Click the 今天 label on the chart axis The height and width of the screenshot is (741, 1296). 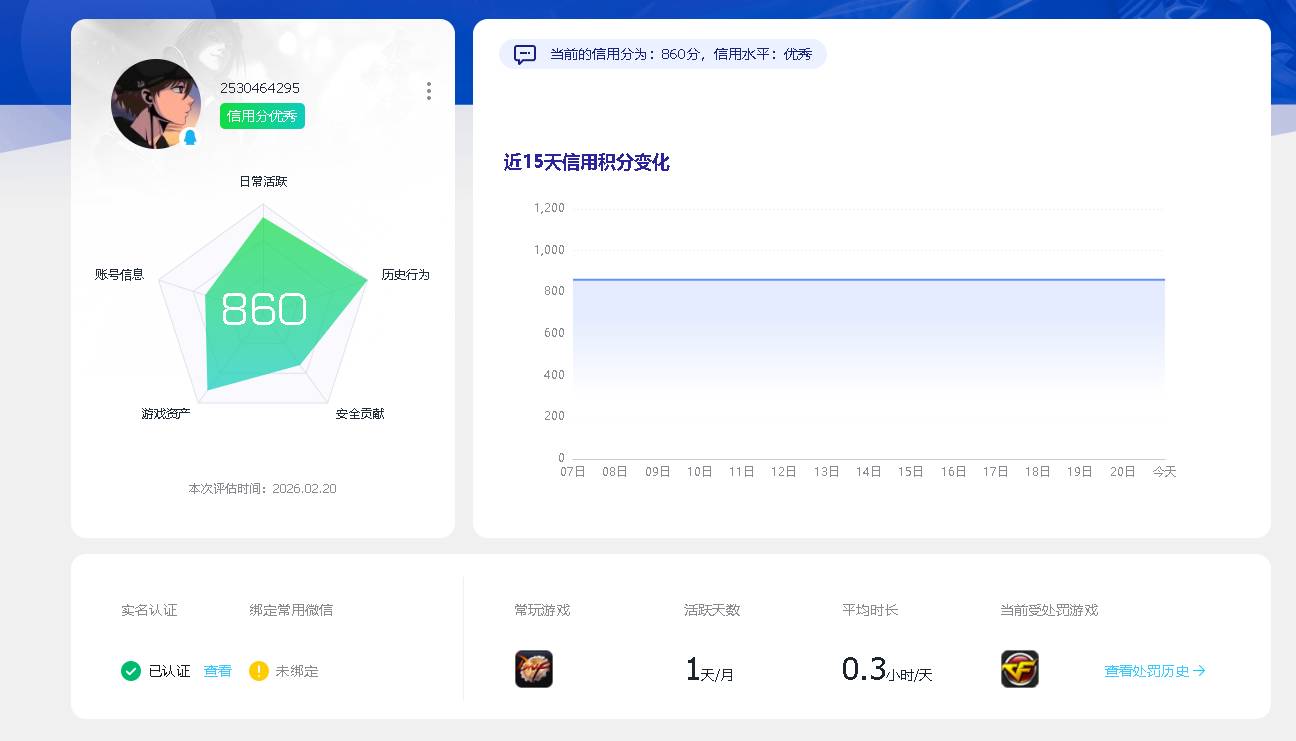coord(1164,470)
